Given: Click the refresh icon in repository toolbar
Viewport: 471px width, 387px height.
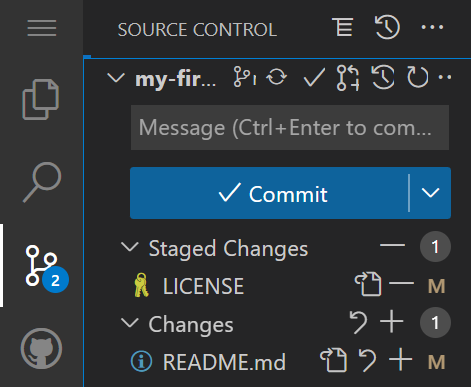Looking at the screenshot, I should point(417,77).
